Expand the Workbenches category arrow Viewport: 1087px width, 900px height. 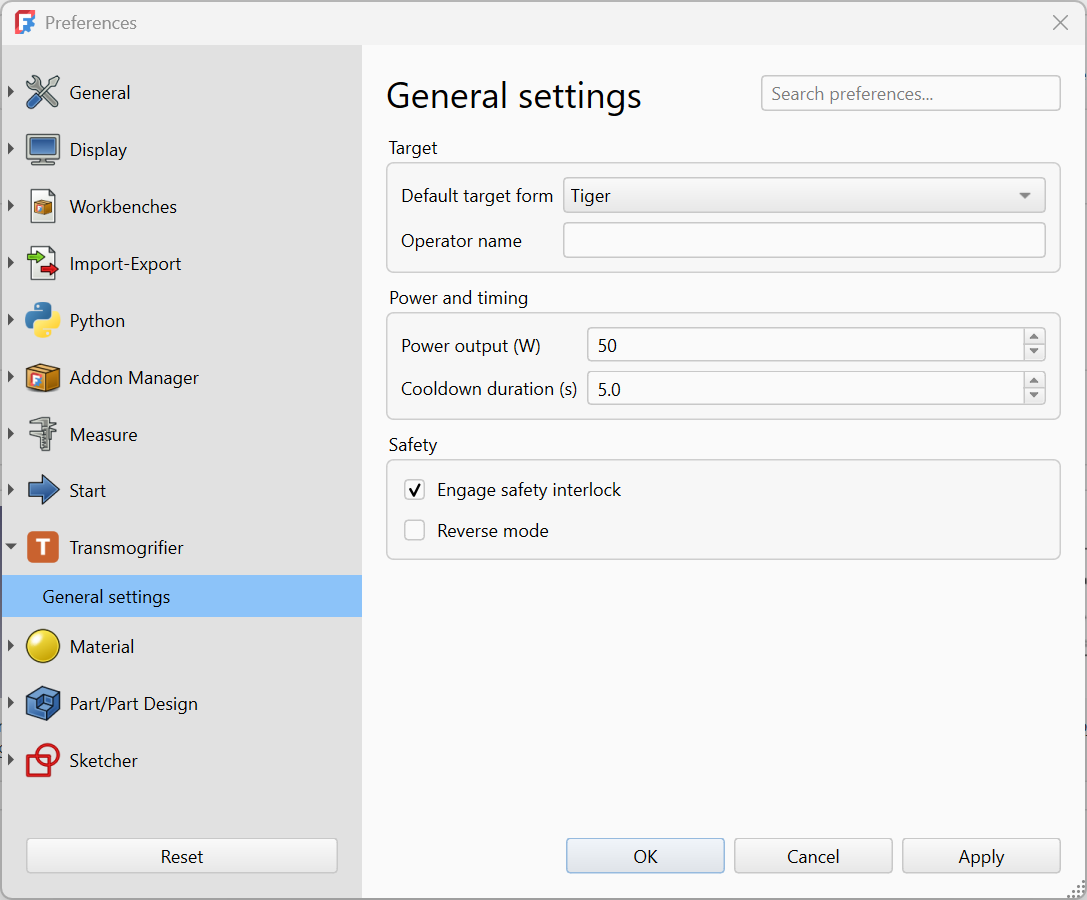pos(10,205)
